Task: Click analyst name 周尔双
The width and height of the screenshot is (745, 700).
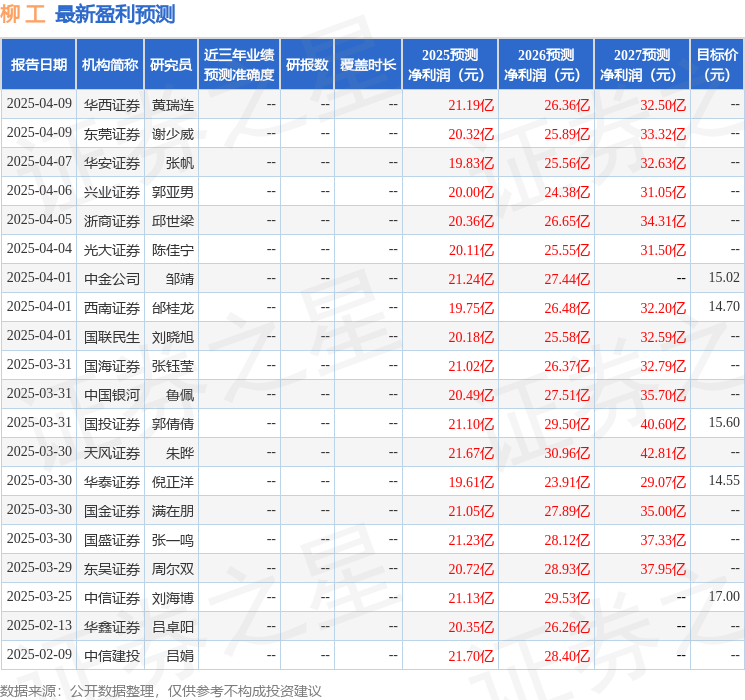Action: [172, 569]
